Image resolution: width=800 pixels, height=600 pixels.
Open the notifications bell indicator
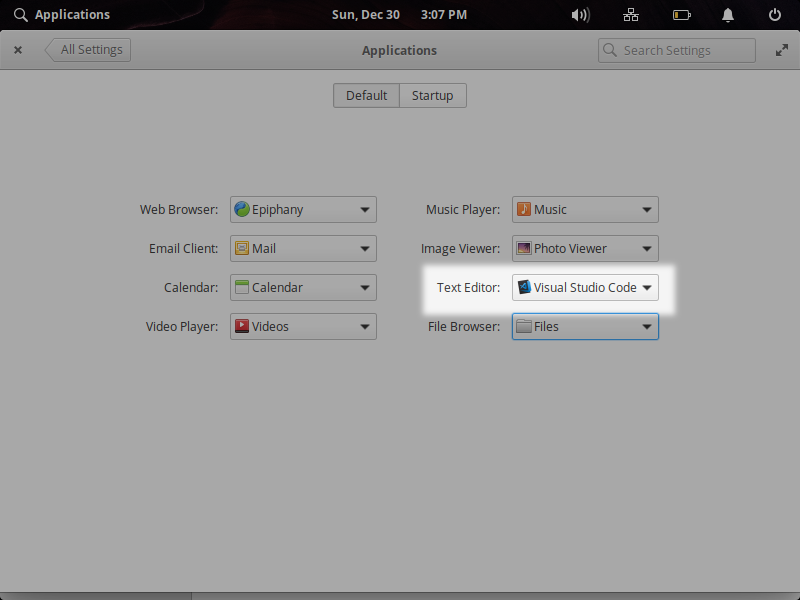click(x=728, y=15)
